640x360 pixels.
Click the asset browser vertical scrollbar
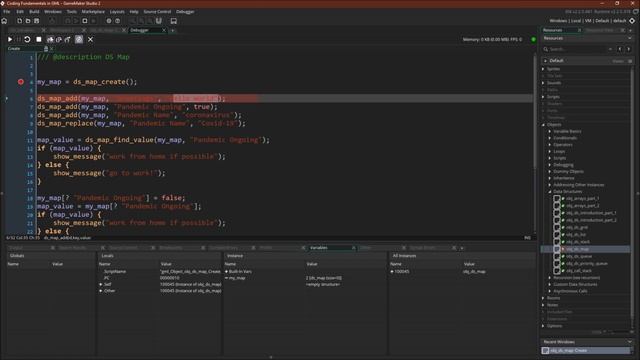pos(632,192)
